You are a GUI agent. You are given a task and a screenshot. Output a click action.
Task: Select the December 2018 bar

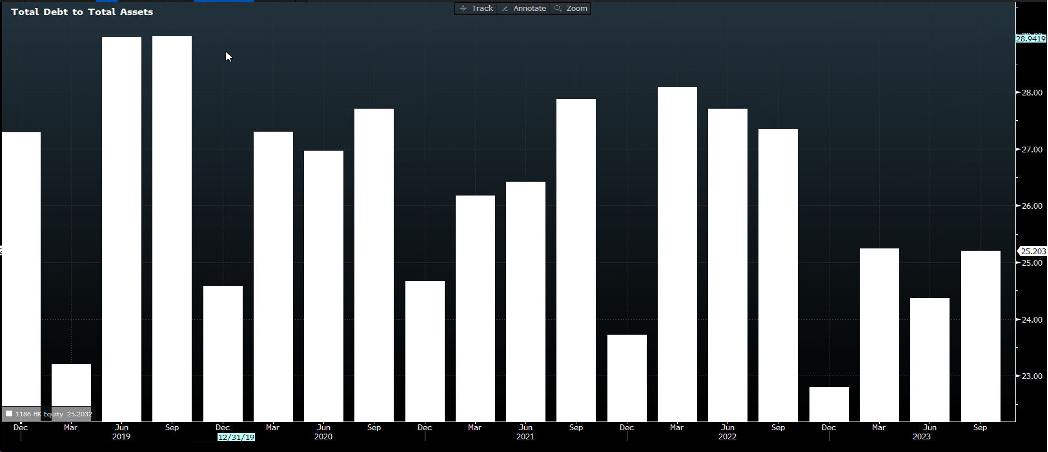tap(21, 276)
